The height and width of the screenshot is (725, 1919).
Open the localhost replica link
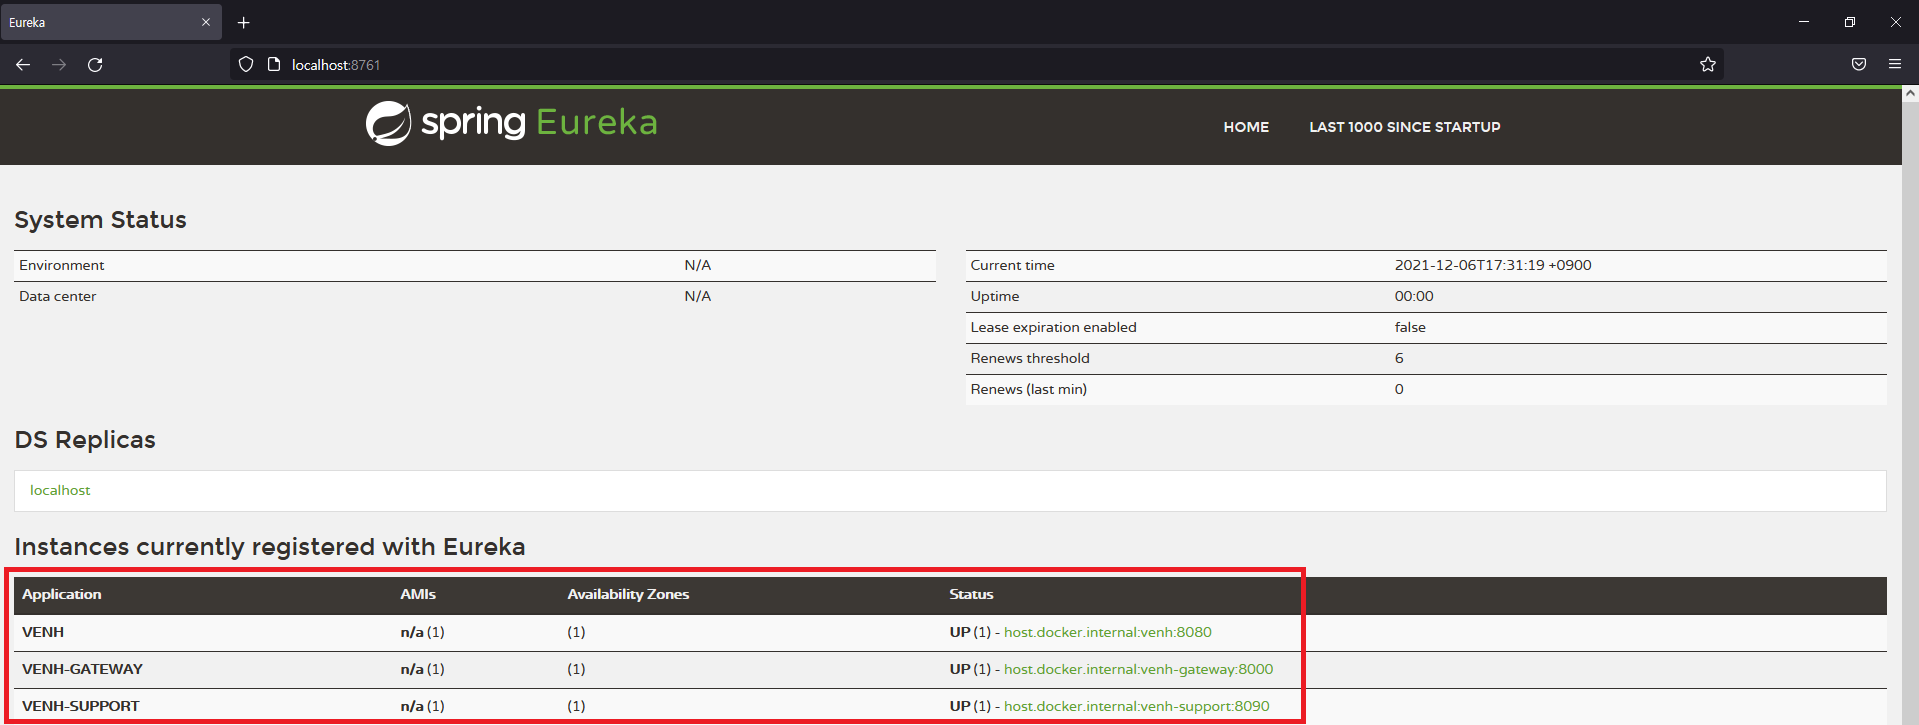pyautogui.click(x=60, y=490)
